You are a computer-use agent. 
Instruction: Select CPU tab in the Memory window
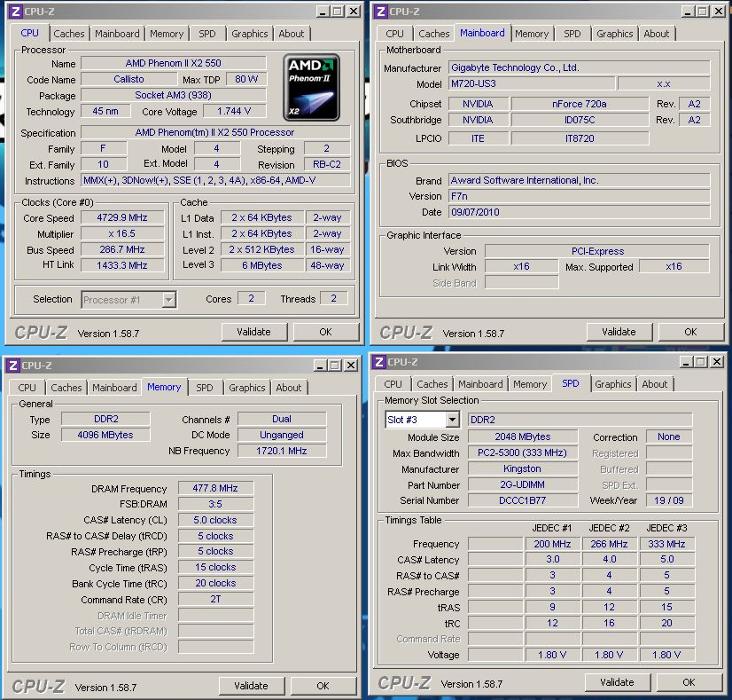[x=27, y=388]
